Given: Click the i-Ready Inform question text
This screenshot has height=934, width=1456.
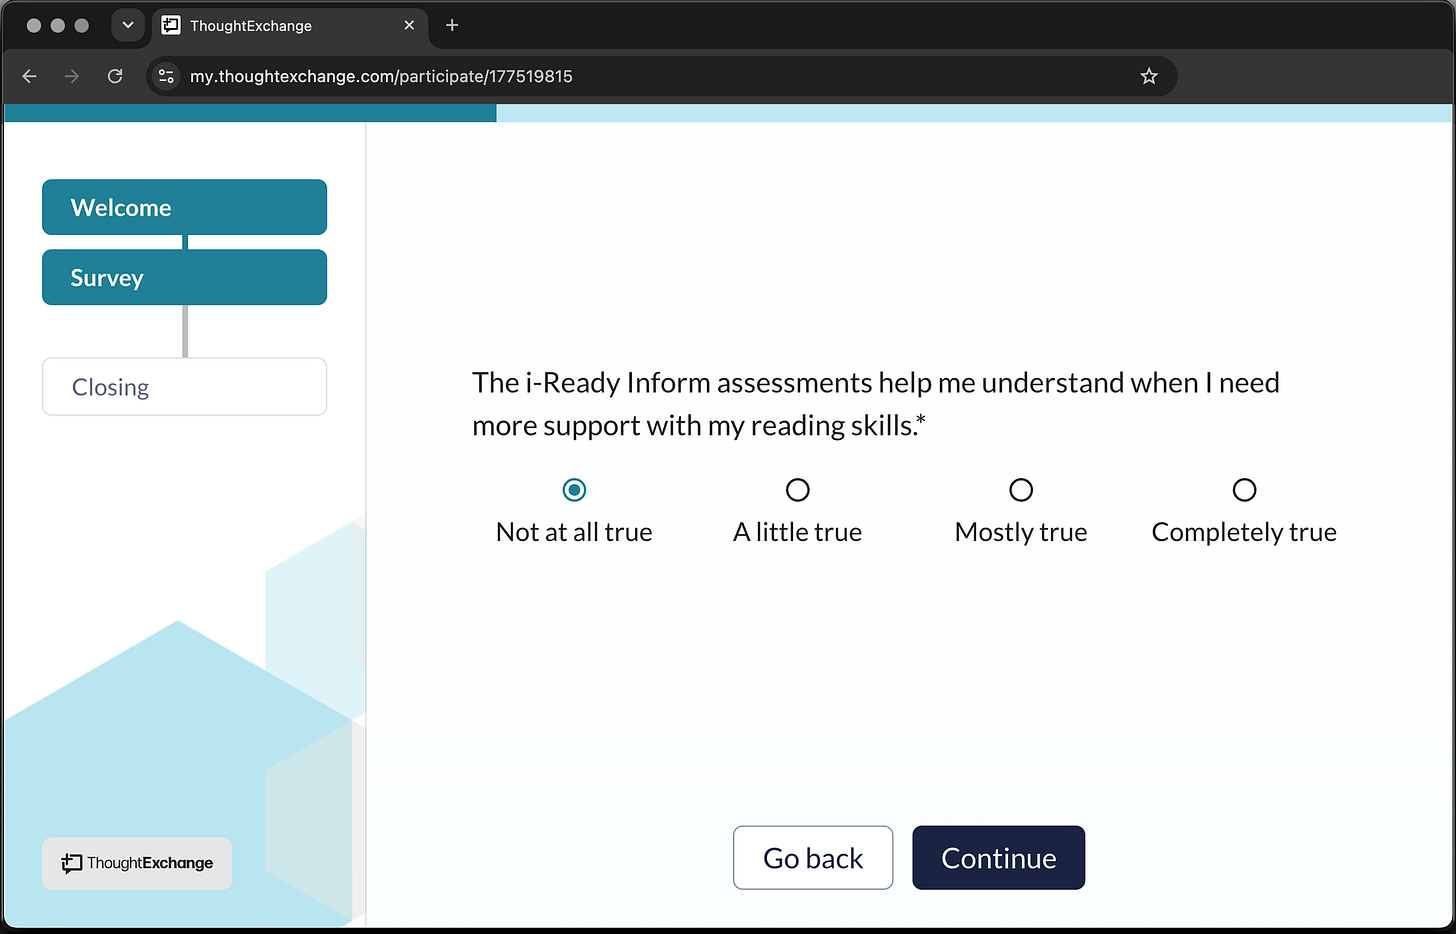Looking at the screenshot, I should click(876, 404).
